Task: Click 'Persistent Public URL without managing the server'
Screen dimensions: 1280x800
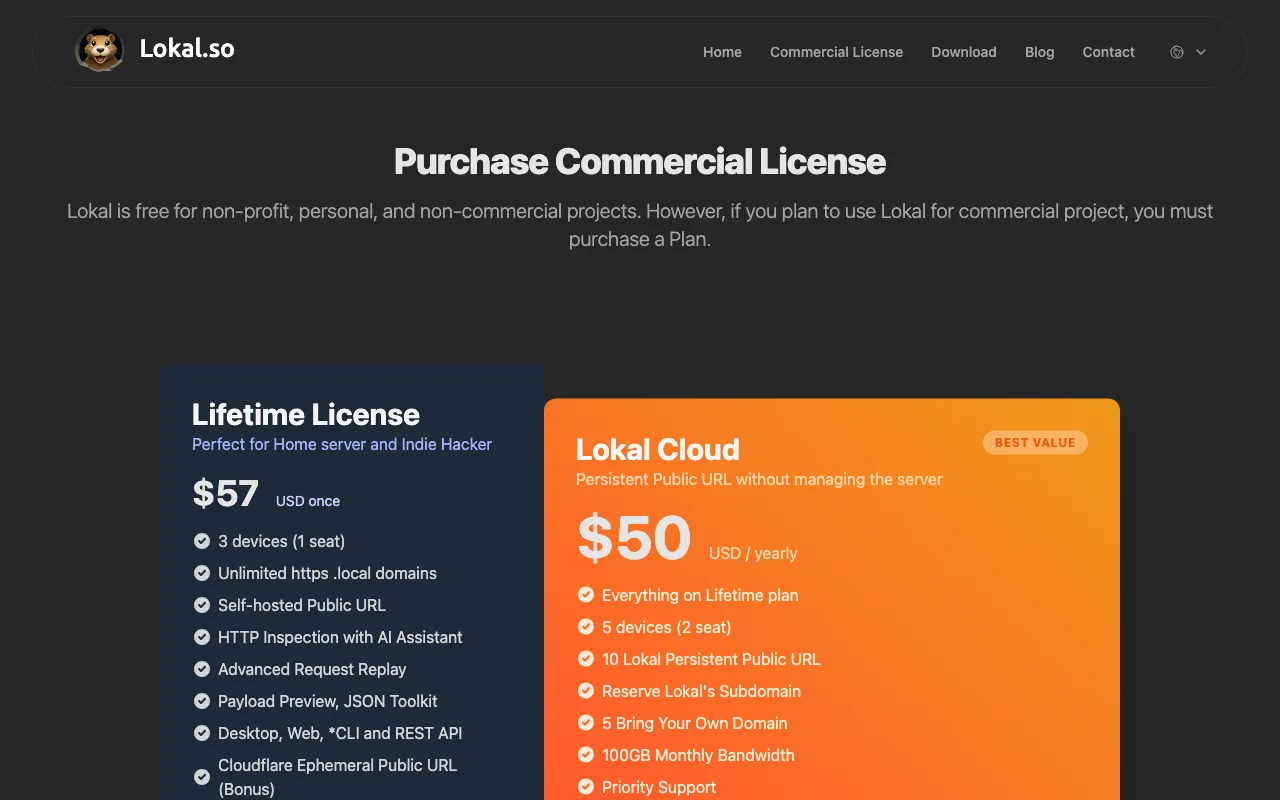Action: coord(759,479)
